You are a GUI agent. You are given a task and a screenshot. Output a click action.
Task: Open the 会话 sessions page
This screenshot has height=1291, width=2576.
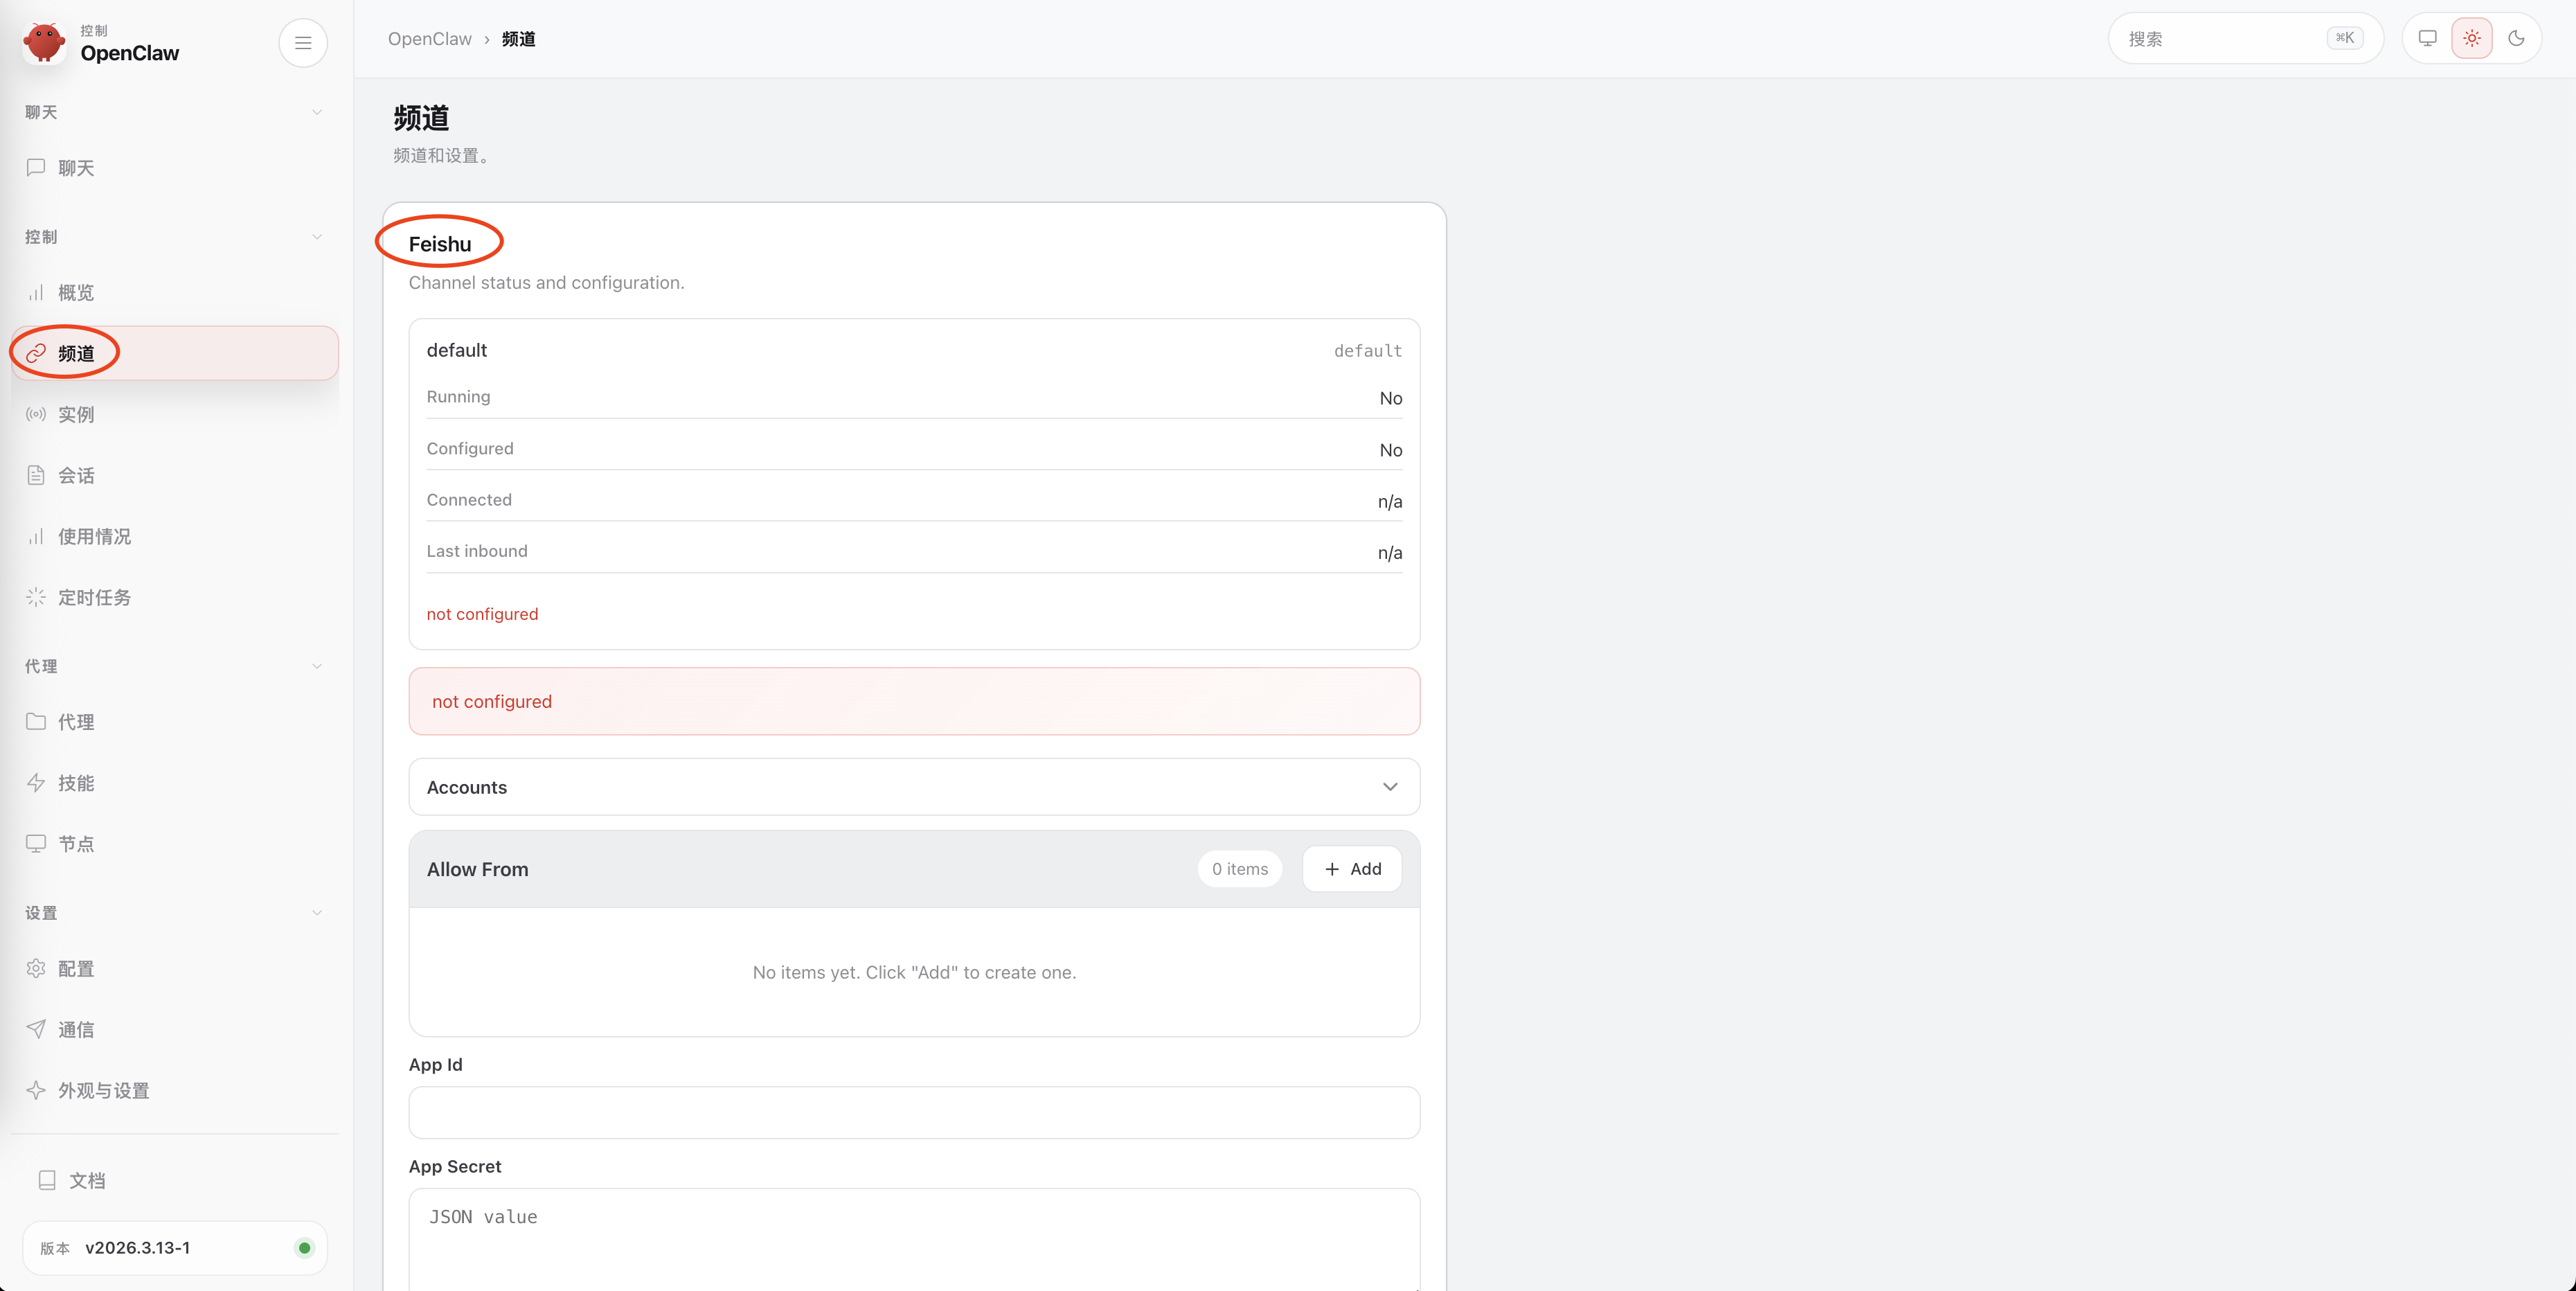coord(76,475)
